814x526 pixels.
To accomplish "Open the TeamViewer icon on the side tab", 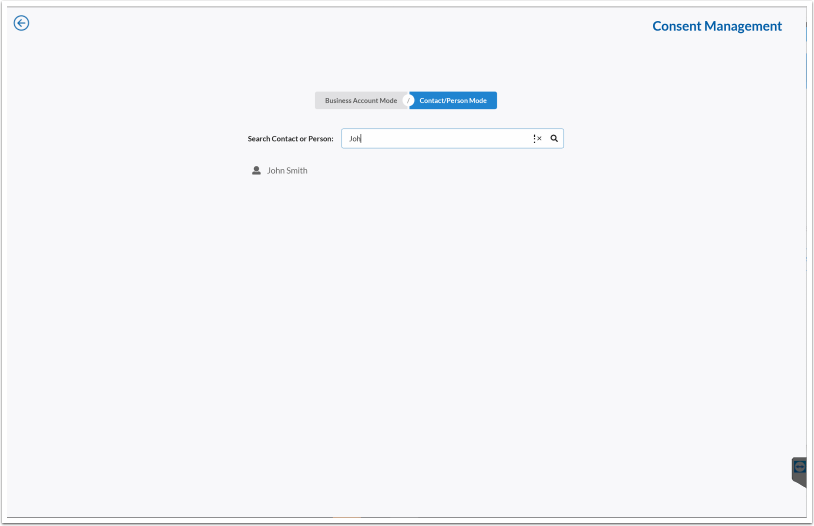I will 799,466.
